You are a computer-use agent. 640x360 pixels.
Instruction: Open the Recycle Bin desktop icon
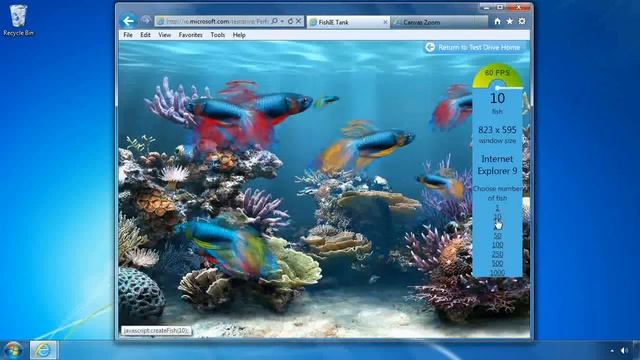tap(18, 20)
